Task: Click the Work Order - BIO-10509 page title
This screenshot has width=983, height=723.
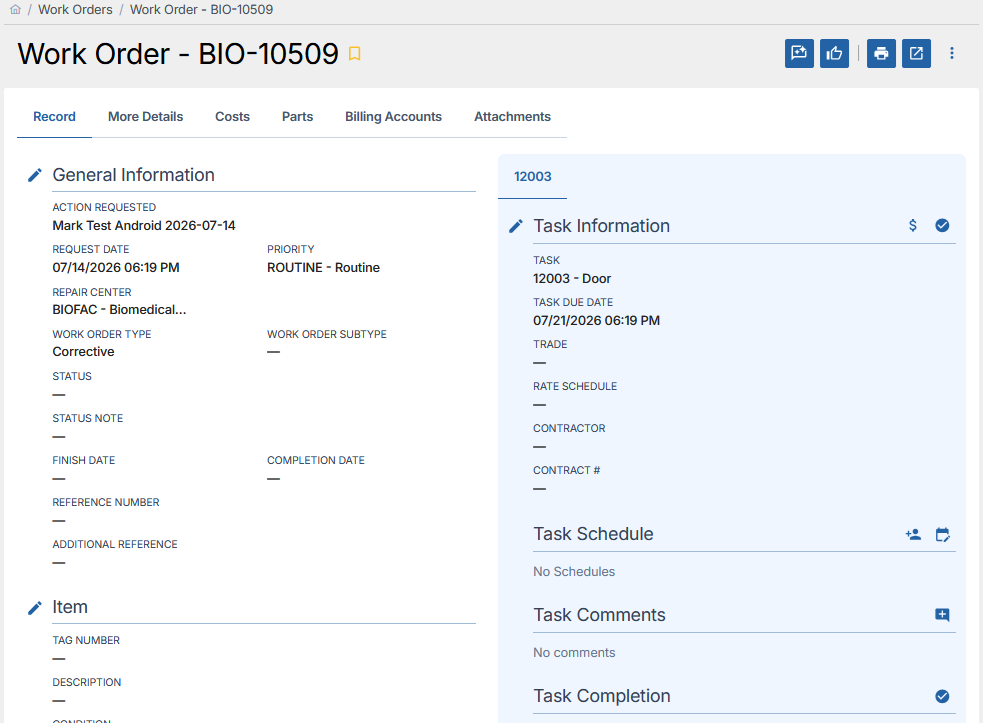Action: [x=178, y=54]
